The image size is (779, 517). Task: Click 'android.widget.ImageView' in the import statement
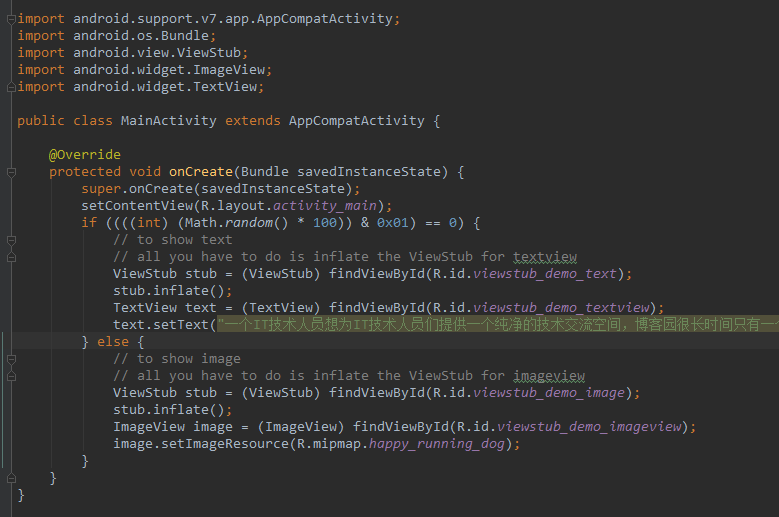click(169, 70)
